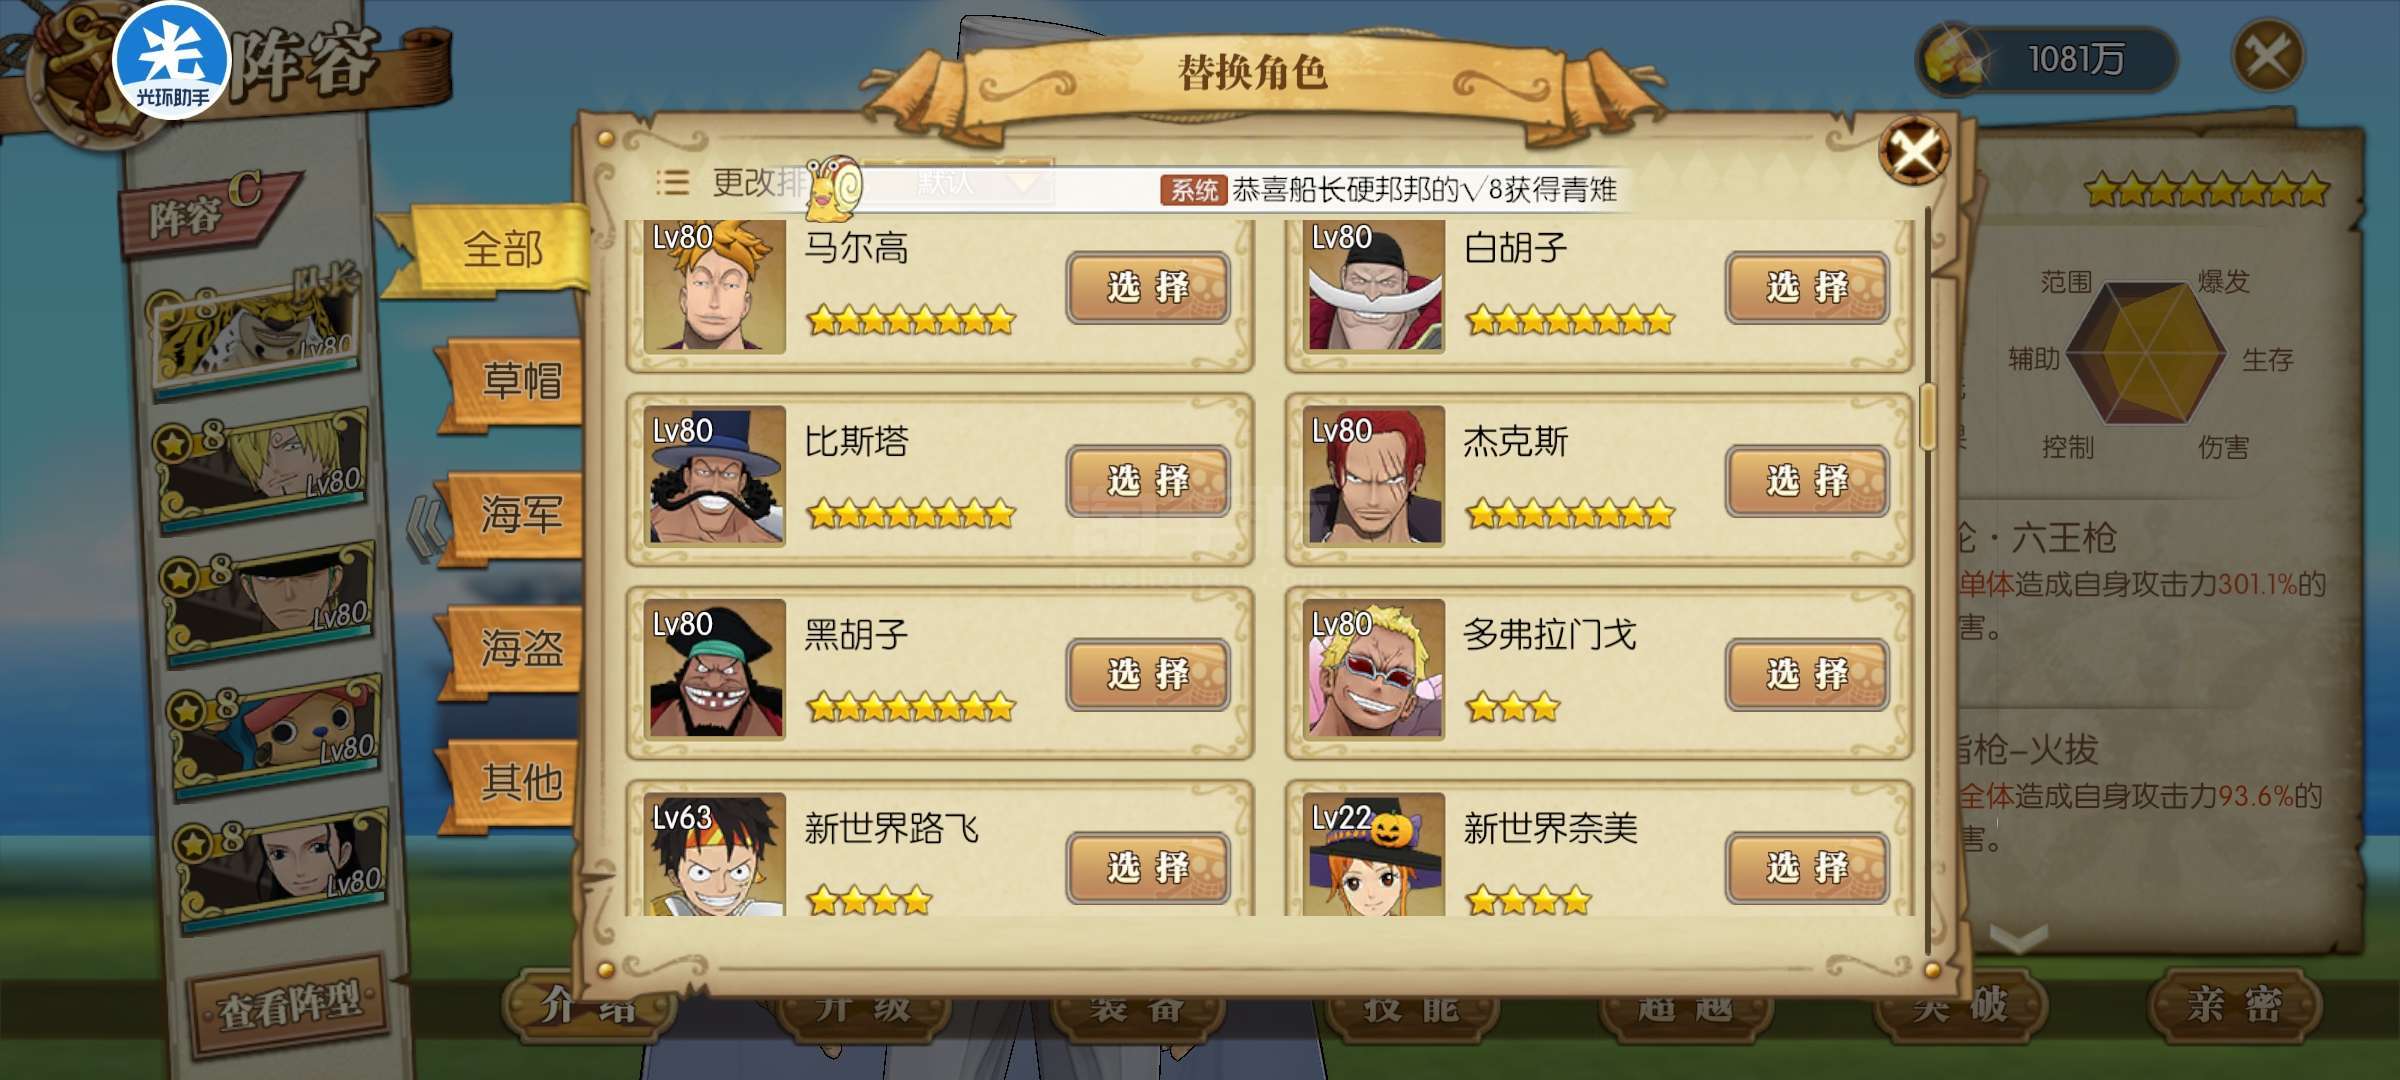Click the 多弗拉门戈 character avatar

(1374, 669)
